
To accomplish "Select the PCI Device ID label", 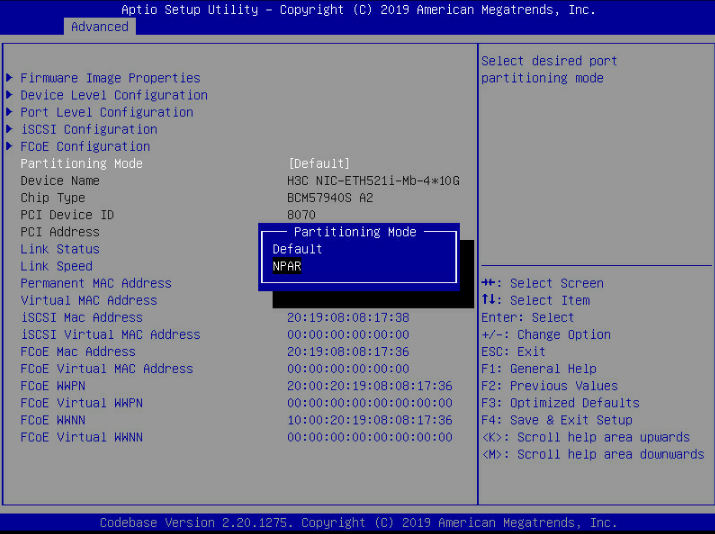I will coord(67,215).
